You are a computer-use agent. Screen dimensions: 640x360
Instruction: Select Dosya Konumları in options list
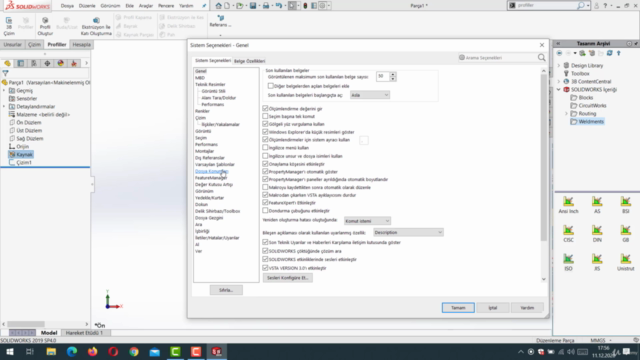(x=211, y=171)
